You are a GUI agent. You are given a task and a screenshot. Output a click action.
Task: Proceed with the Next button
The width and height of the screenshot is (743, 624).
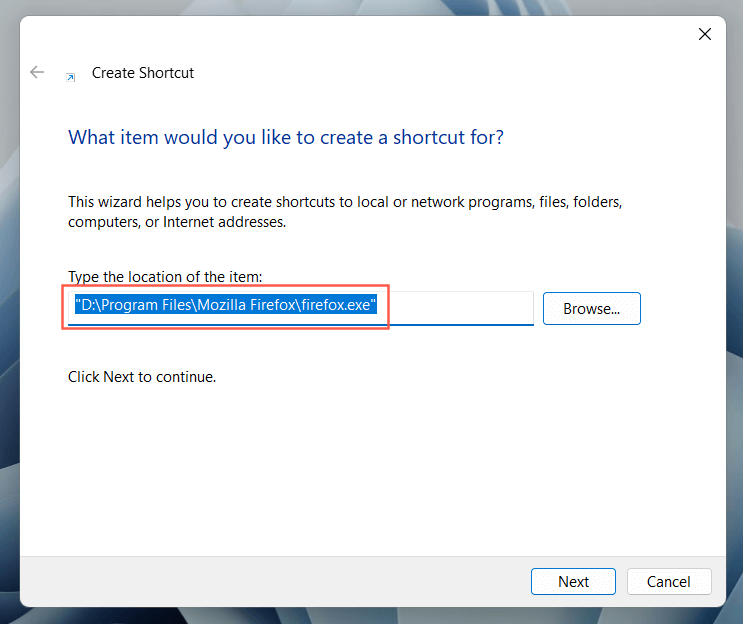pos(573,581)
